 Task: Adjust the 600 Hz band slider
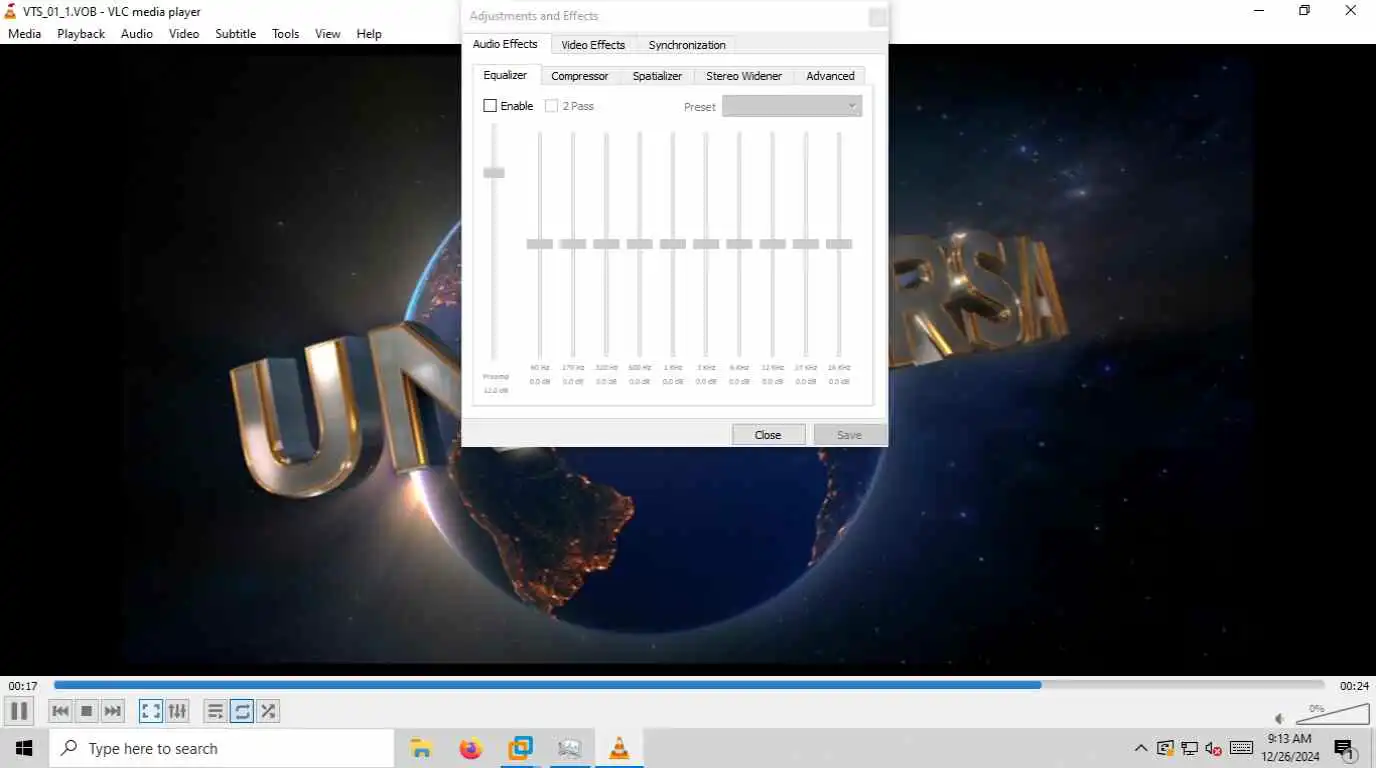coord(640,244)
